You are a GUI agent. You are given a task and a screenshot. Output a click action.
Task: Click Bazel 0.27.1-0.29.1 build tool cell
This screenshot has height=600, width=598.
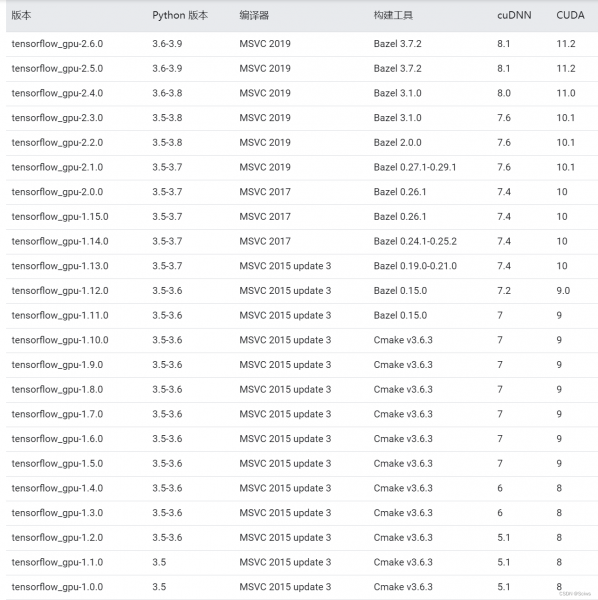(415, 167)
